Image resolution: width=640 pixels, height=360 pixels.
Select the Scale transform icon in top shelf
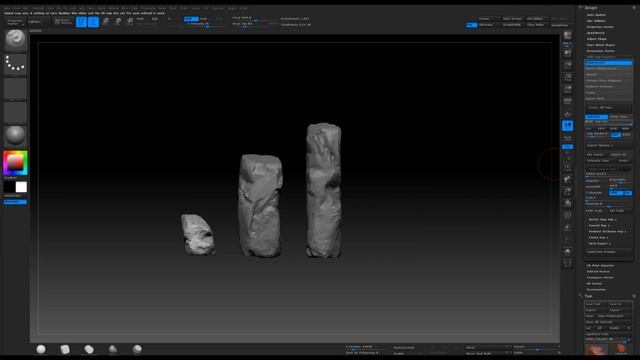click(x=118, y=21)
